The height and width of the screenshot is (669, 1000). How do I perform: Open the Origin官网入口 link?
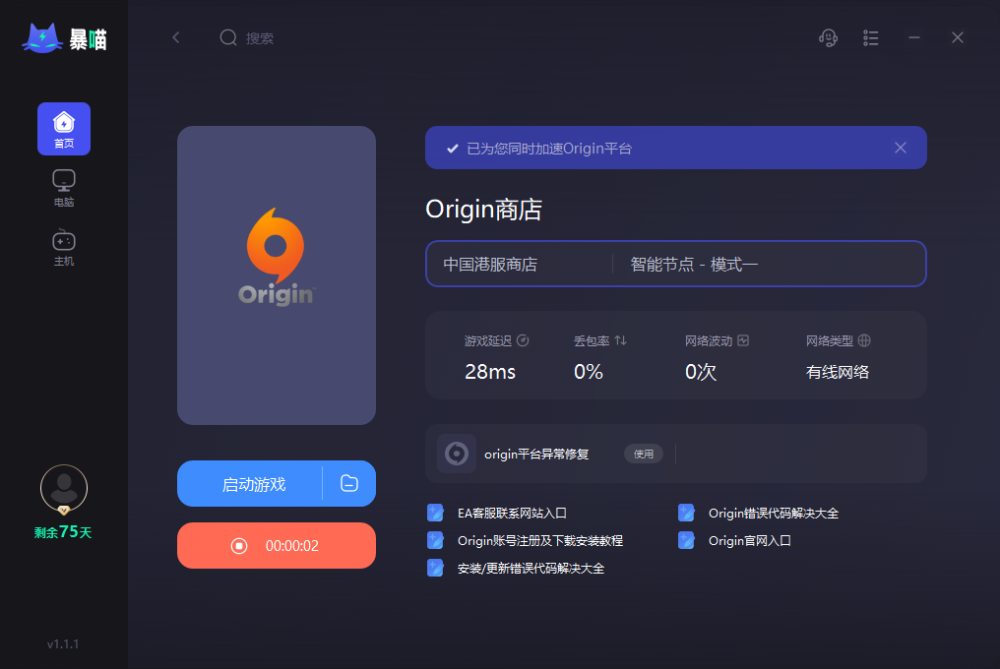750,541
